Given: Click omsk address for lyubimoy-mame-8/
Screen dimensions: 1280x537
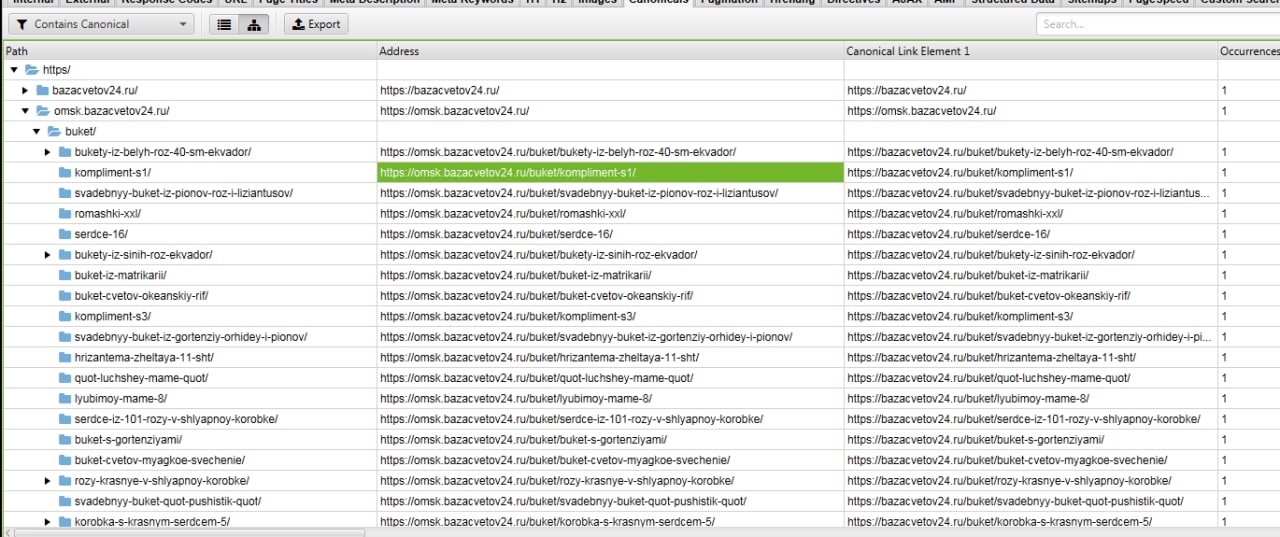Looking at the screenshot, I should pyautogui.click(x=516, y=398).
